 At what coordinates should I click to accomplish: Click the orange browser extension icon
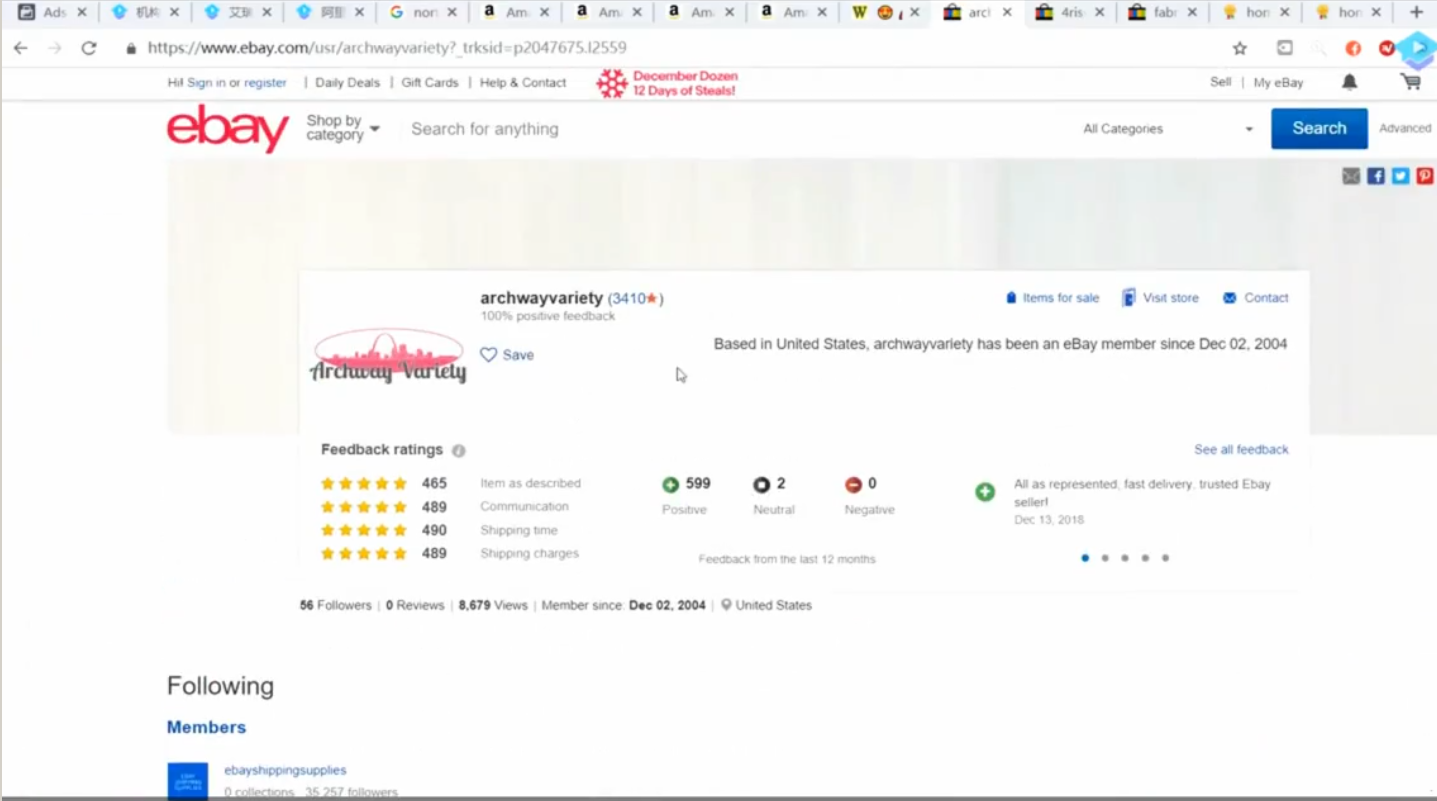[1353, 48]
